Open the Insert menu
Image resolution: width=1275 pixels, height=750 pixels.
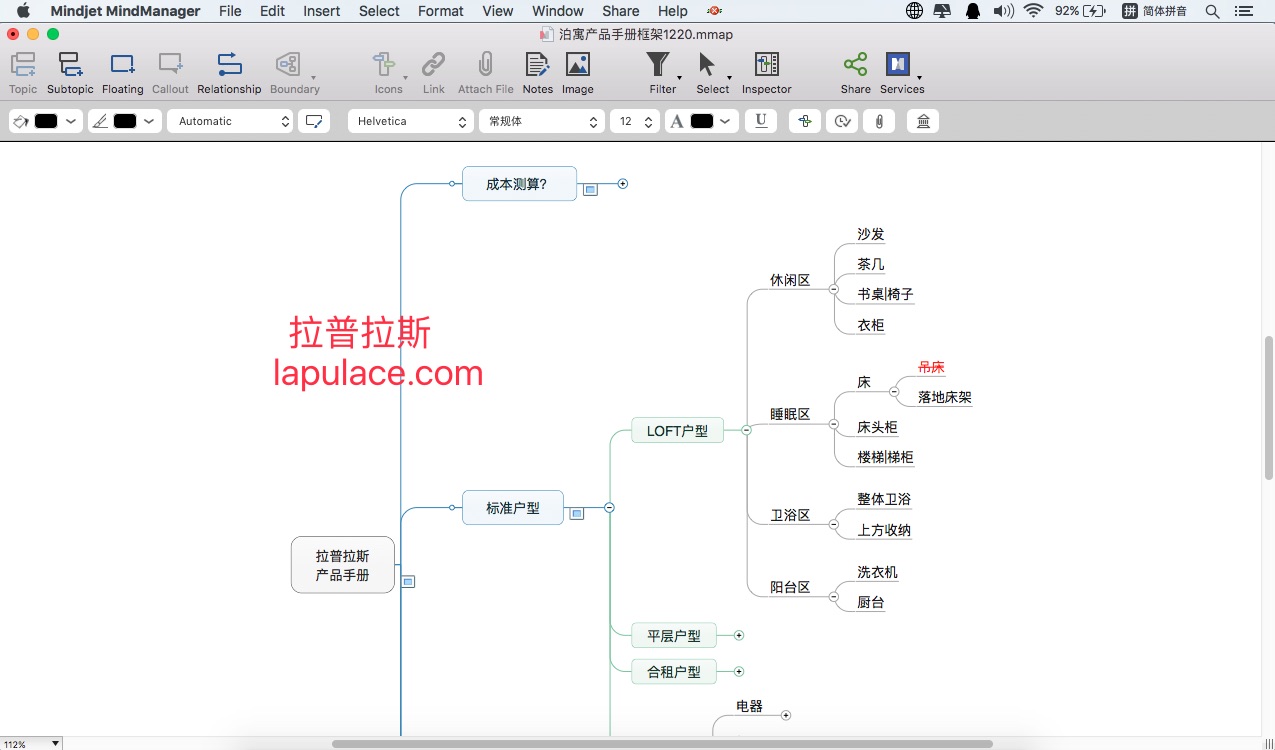click(x=322, y=11)
